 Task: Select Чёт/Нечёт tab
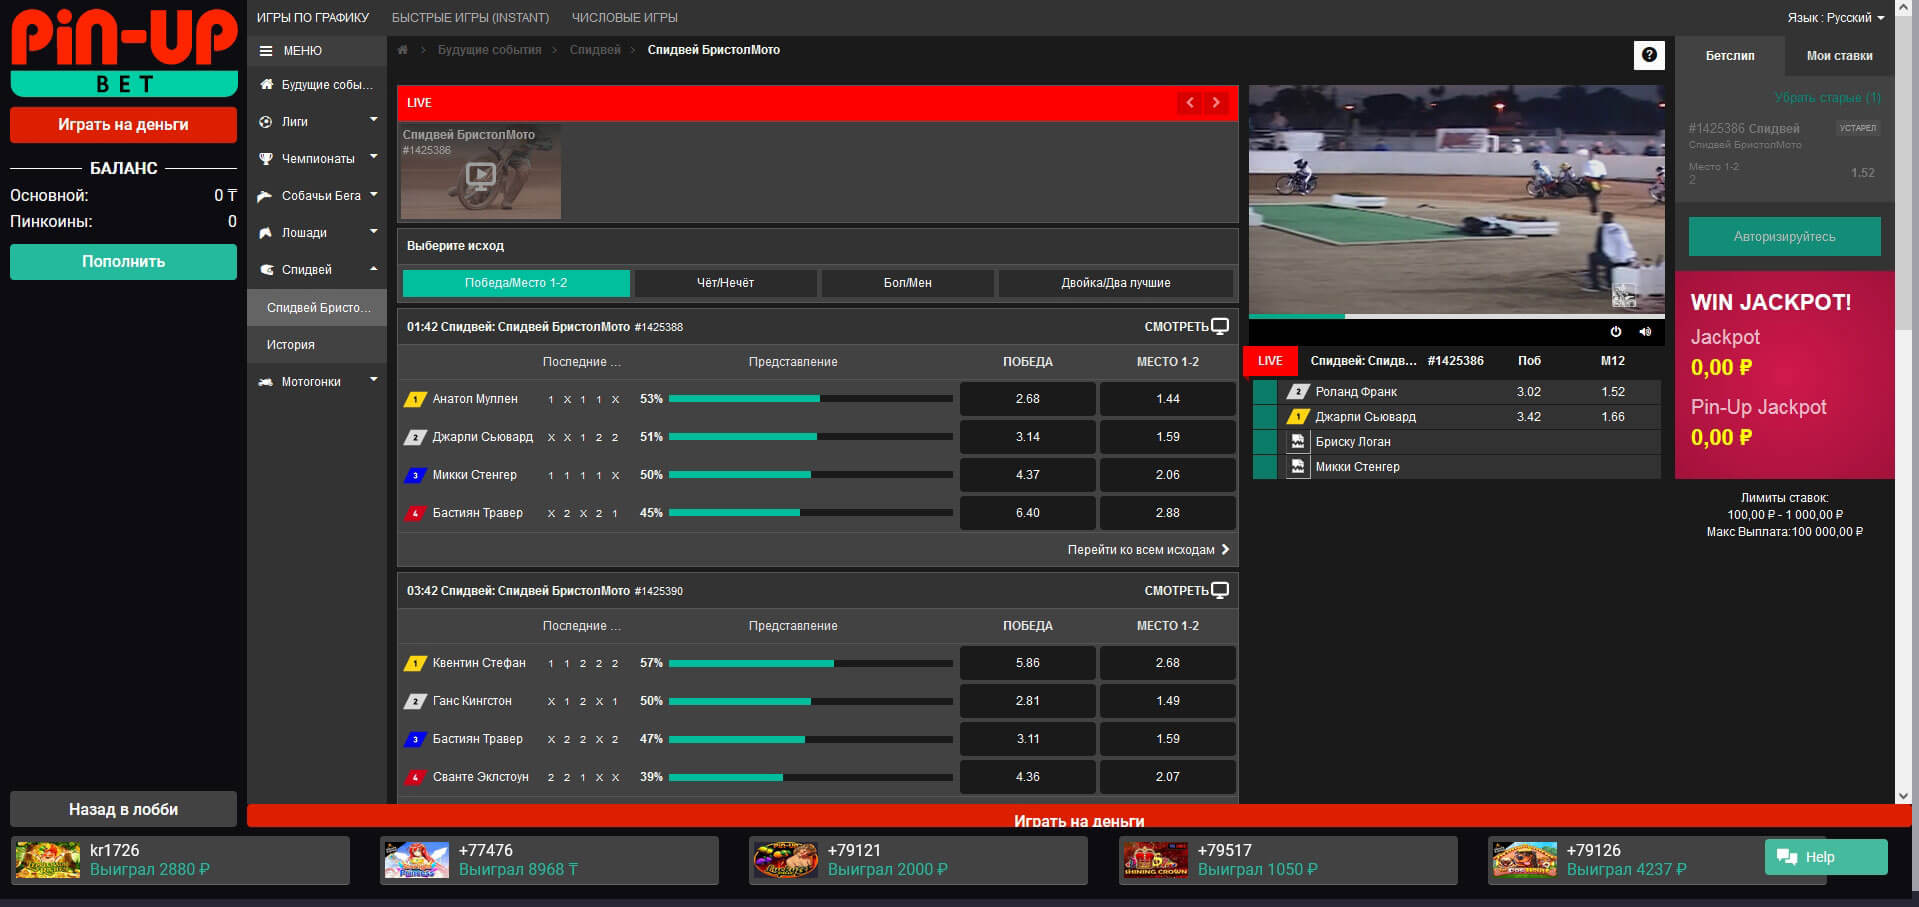click(725, 283)
